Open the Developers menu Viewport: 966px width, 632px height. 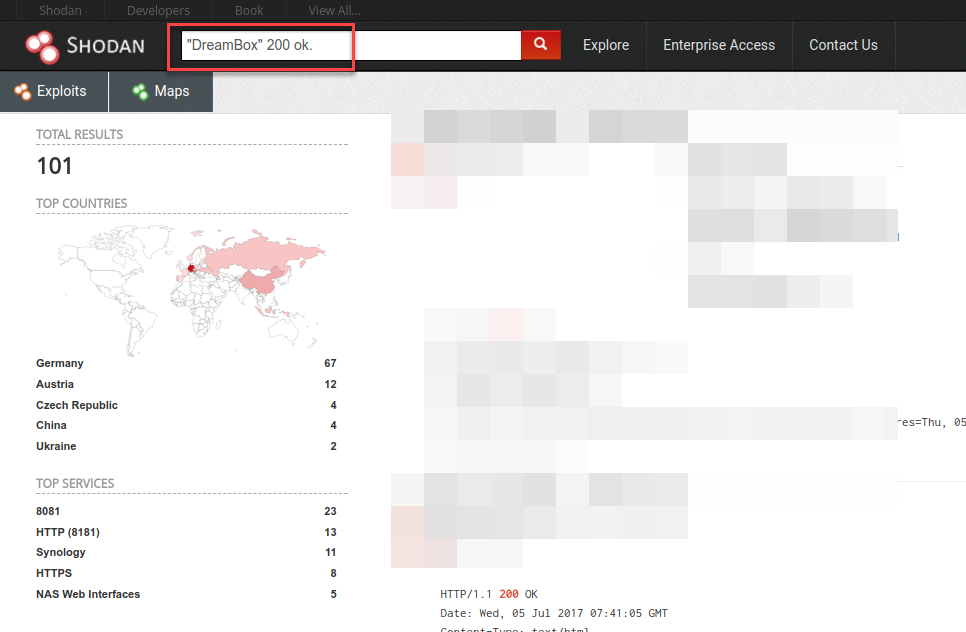157,10
